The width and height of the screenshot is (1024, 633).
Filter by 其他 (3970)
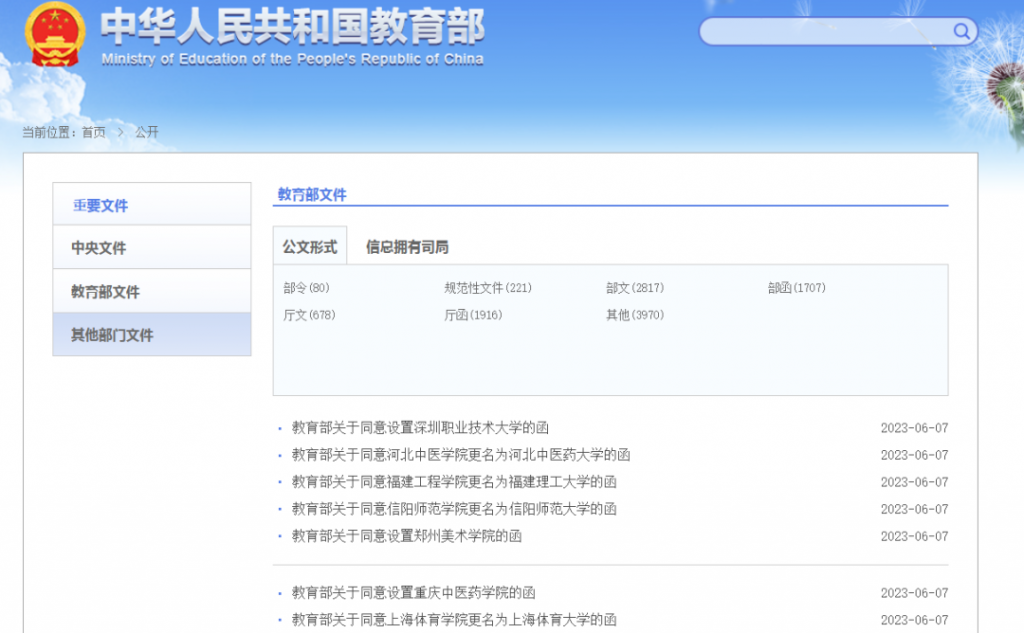[635, 315]
